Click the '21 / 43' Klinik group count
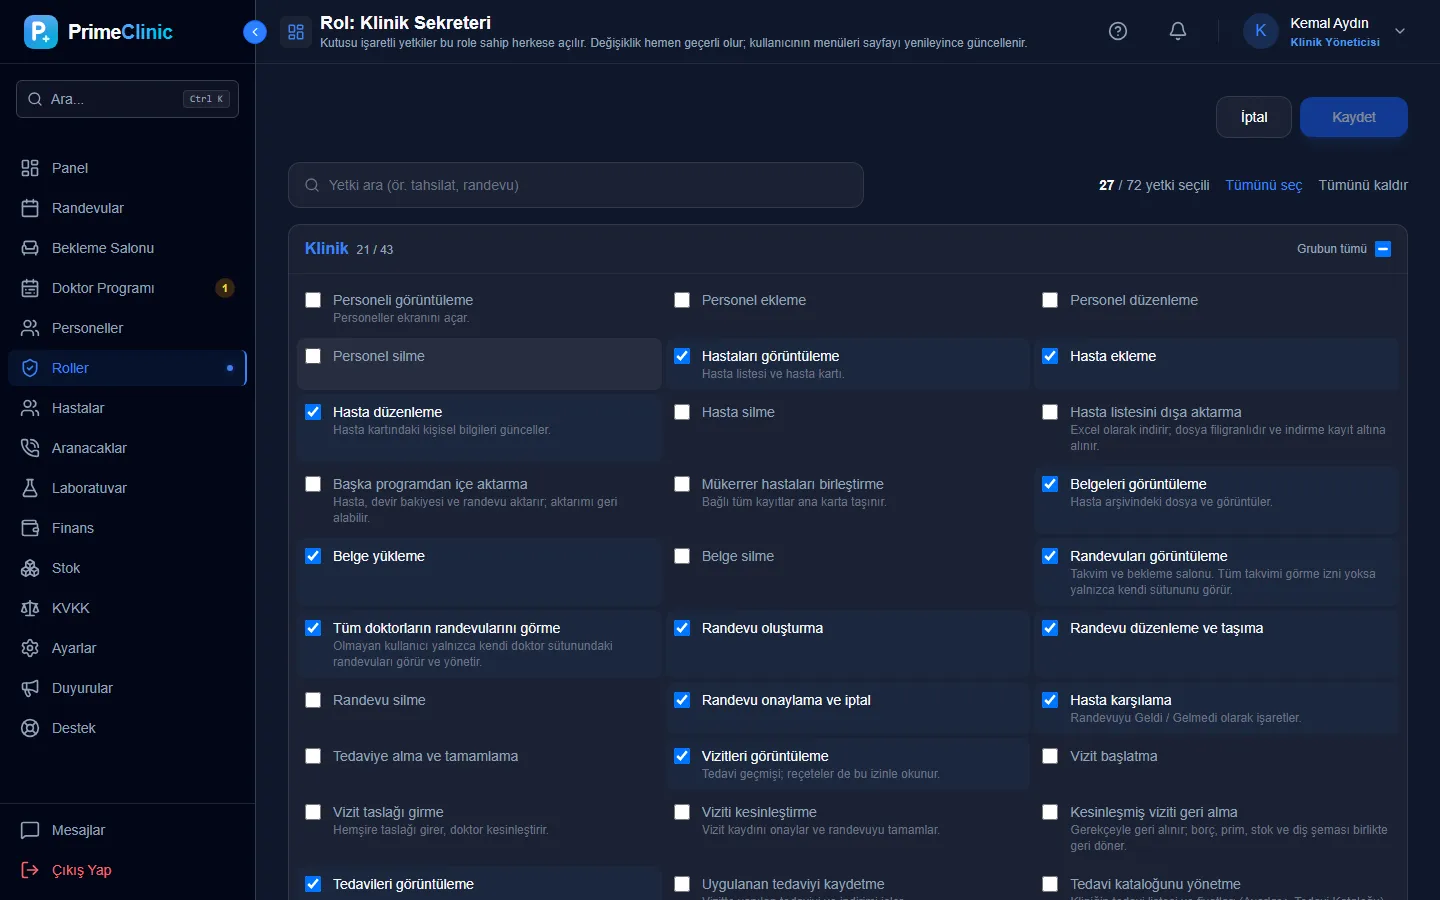Screen dimensions: 1440x900 (375, 250)
